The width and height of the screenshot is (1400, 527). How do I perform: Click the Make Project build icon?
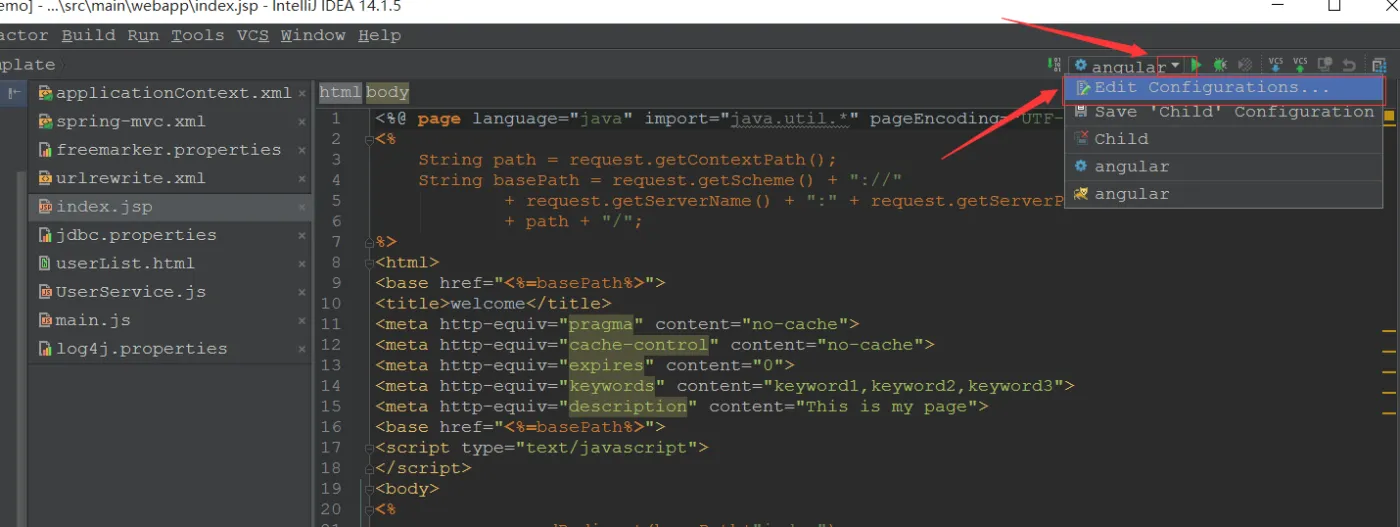(x=1054, y=65)
